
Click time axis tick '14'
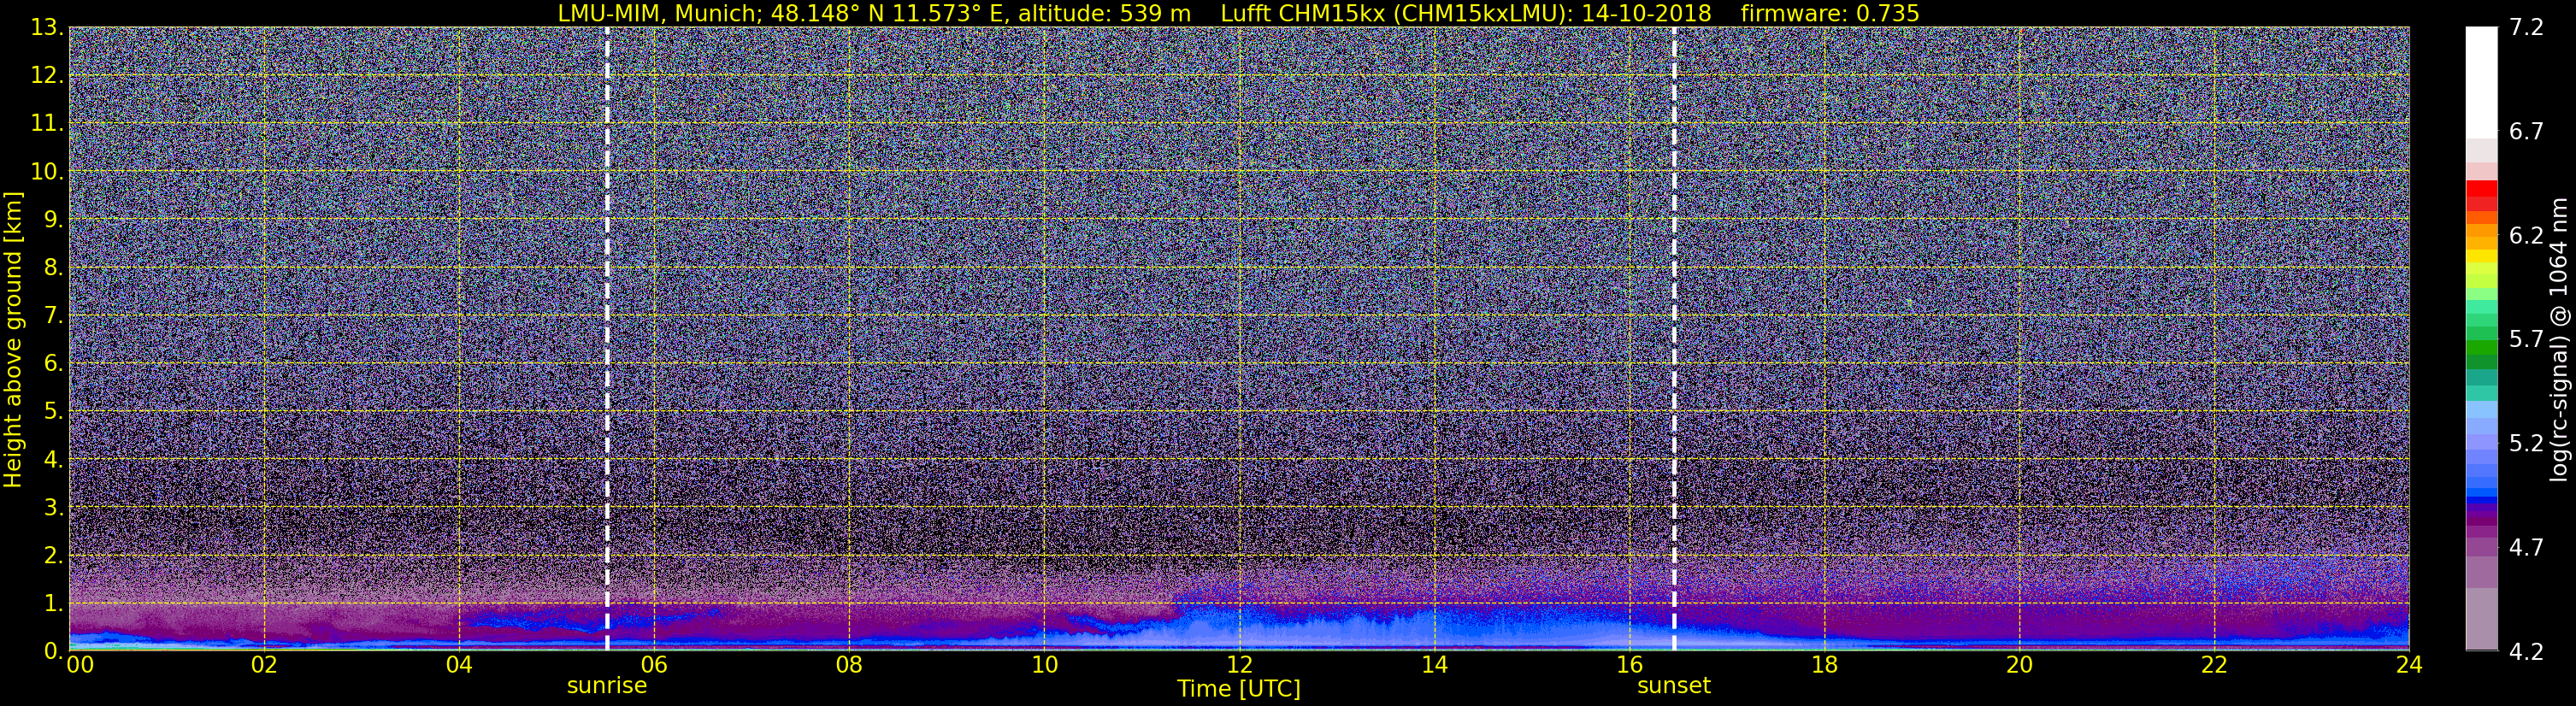1434,665
